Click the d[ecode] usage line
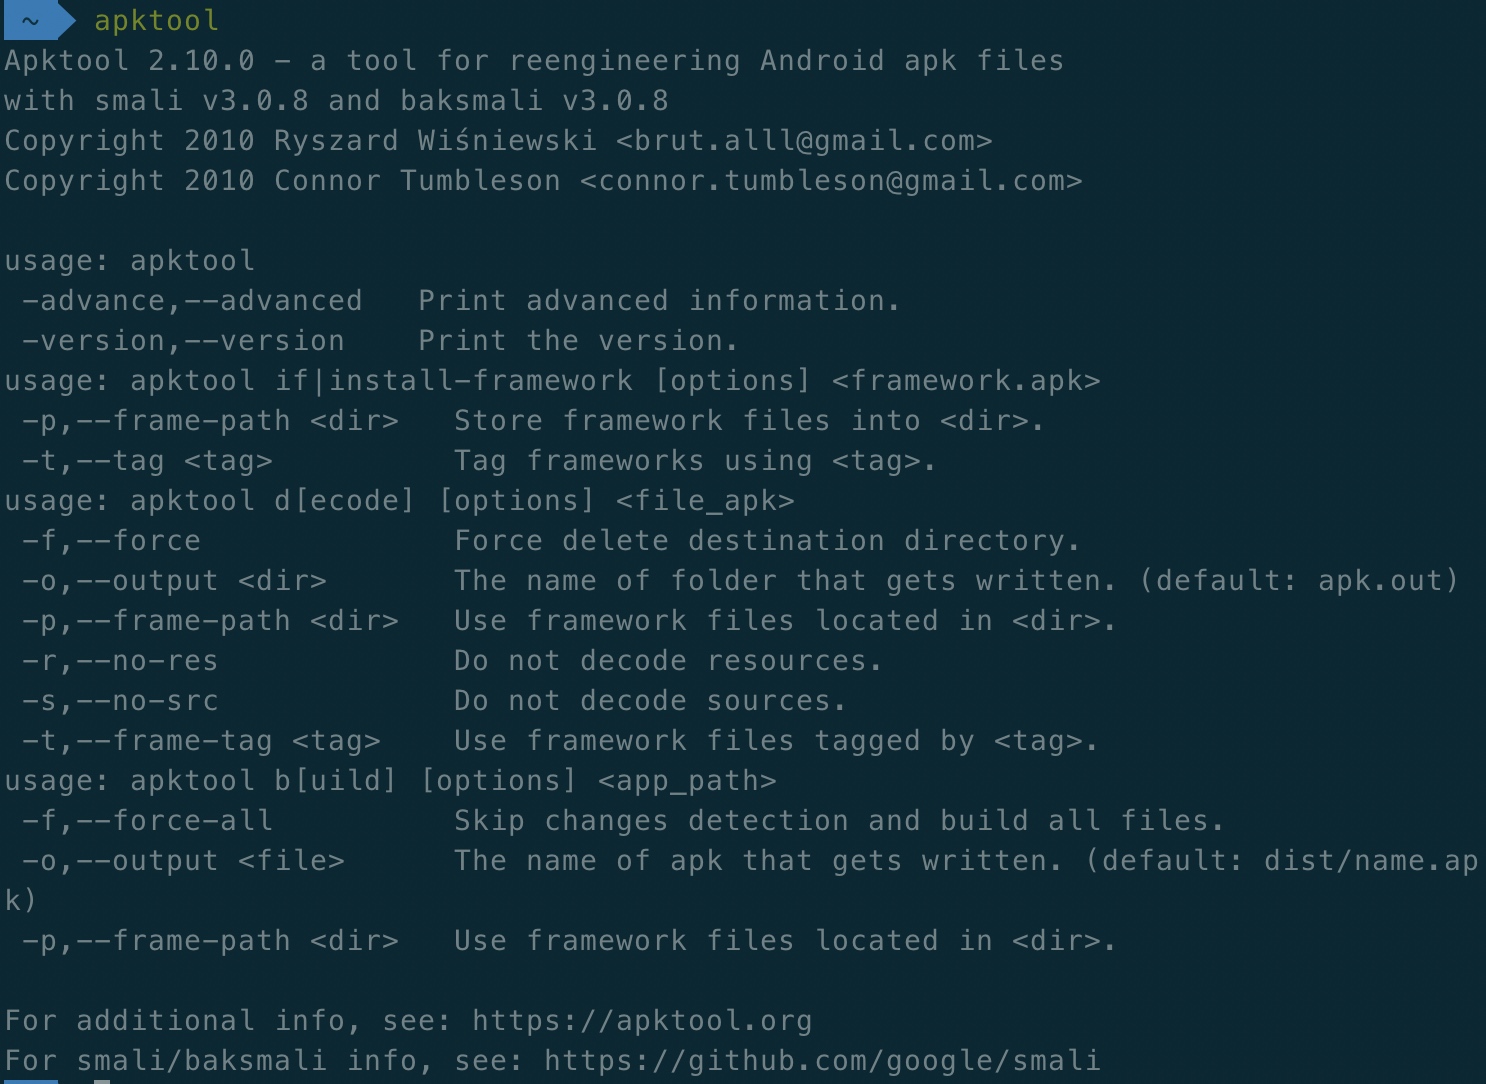Screen dimensions: 1486x1084 point(399,501)
